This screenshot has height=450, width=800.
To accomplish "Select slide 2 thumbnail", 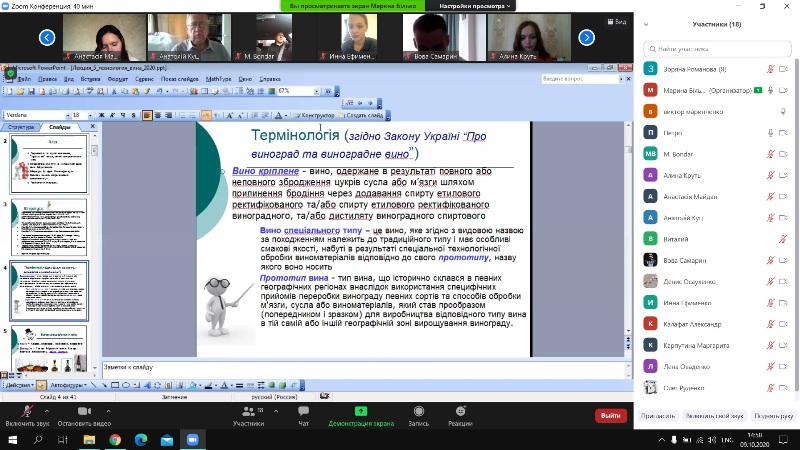I will [x=49, y=164].
